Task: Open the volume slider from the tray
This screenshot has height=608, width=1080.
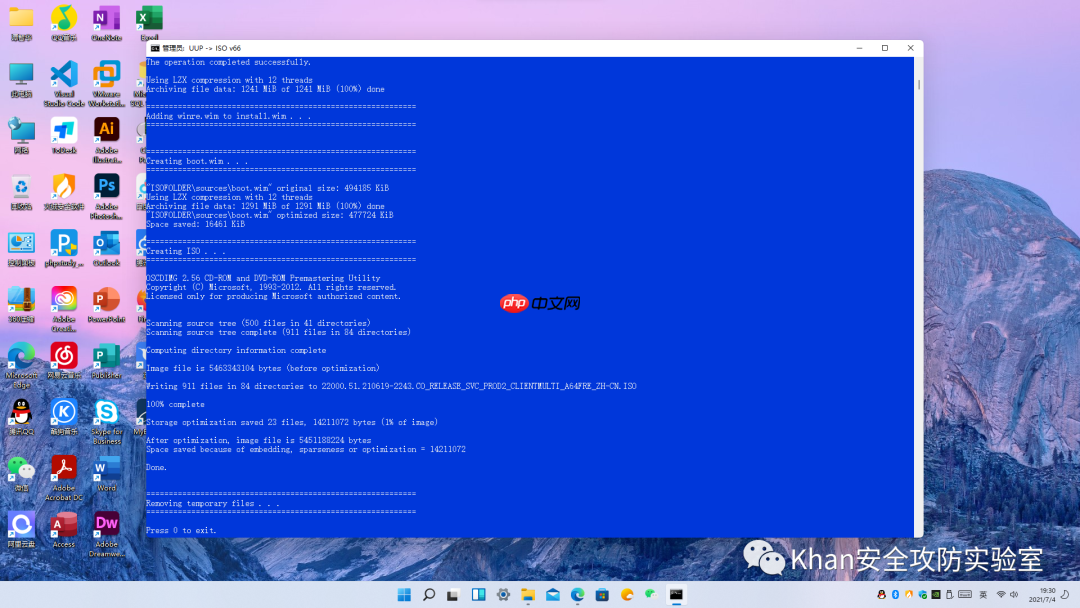Action: click(x=1015, y=594)
